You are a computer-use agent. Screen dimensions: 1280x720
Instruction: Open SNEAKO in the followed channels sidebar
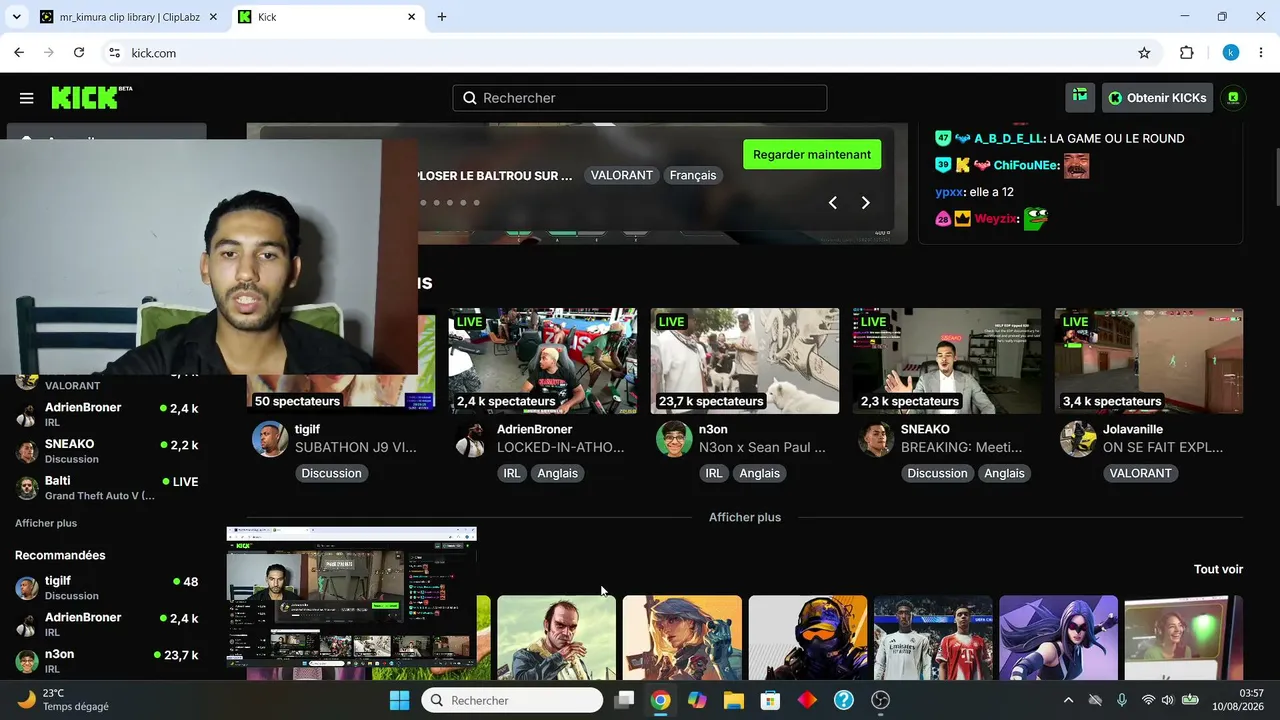[x=107, y=451]
